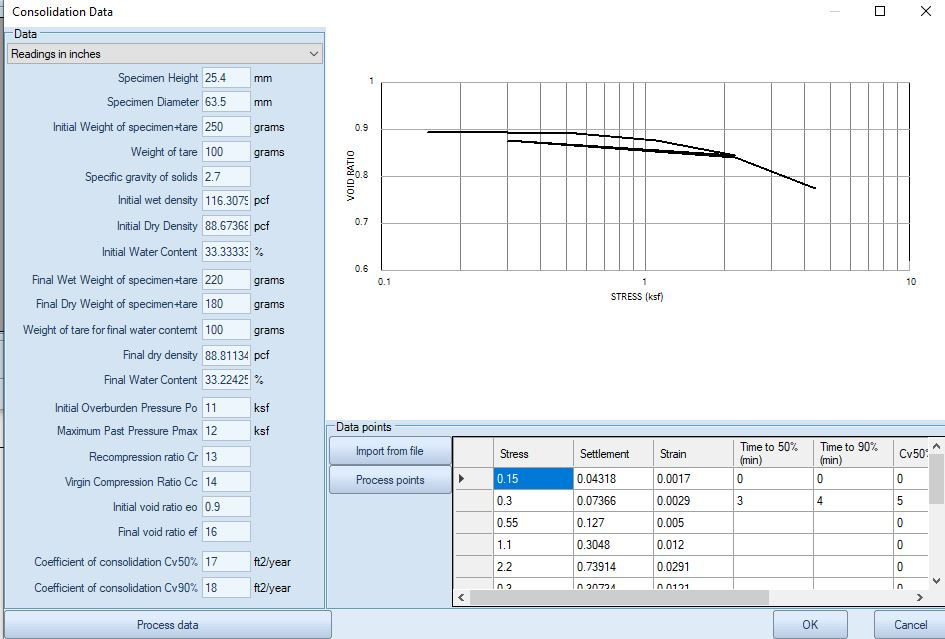Image resolution: width=945 pixels, height=639 pixels.
Task: Edit Final Wet Weight of specimen+tare field
Action: point(226,280)
